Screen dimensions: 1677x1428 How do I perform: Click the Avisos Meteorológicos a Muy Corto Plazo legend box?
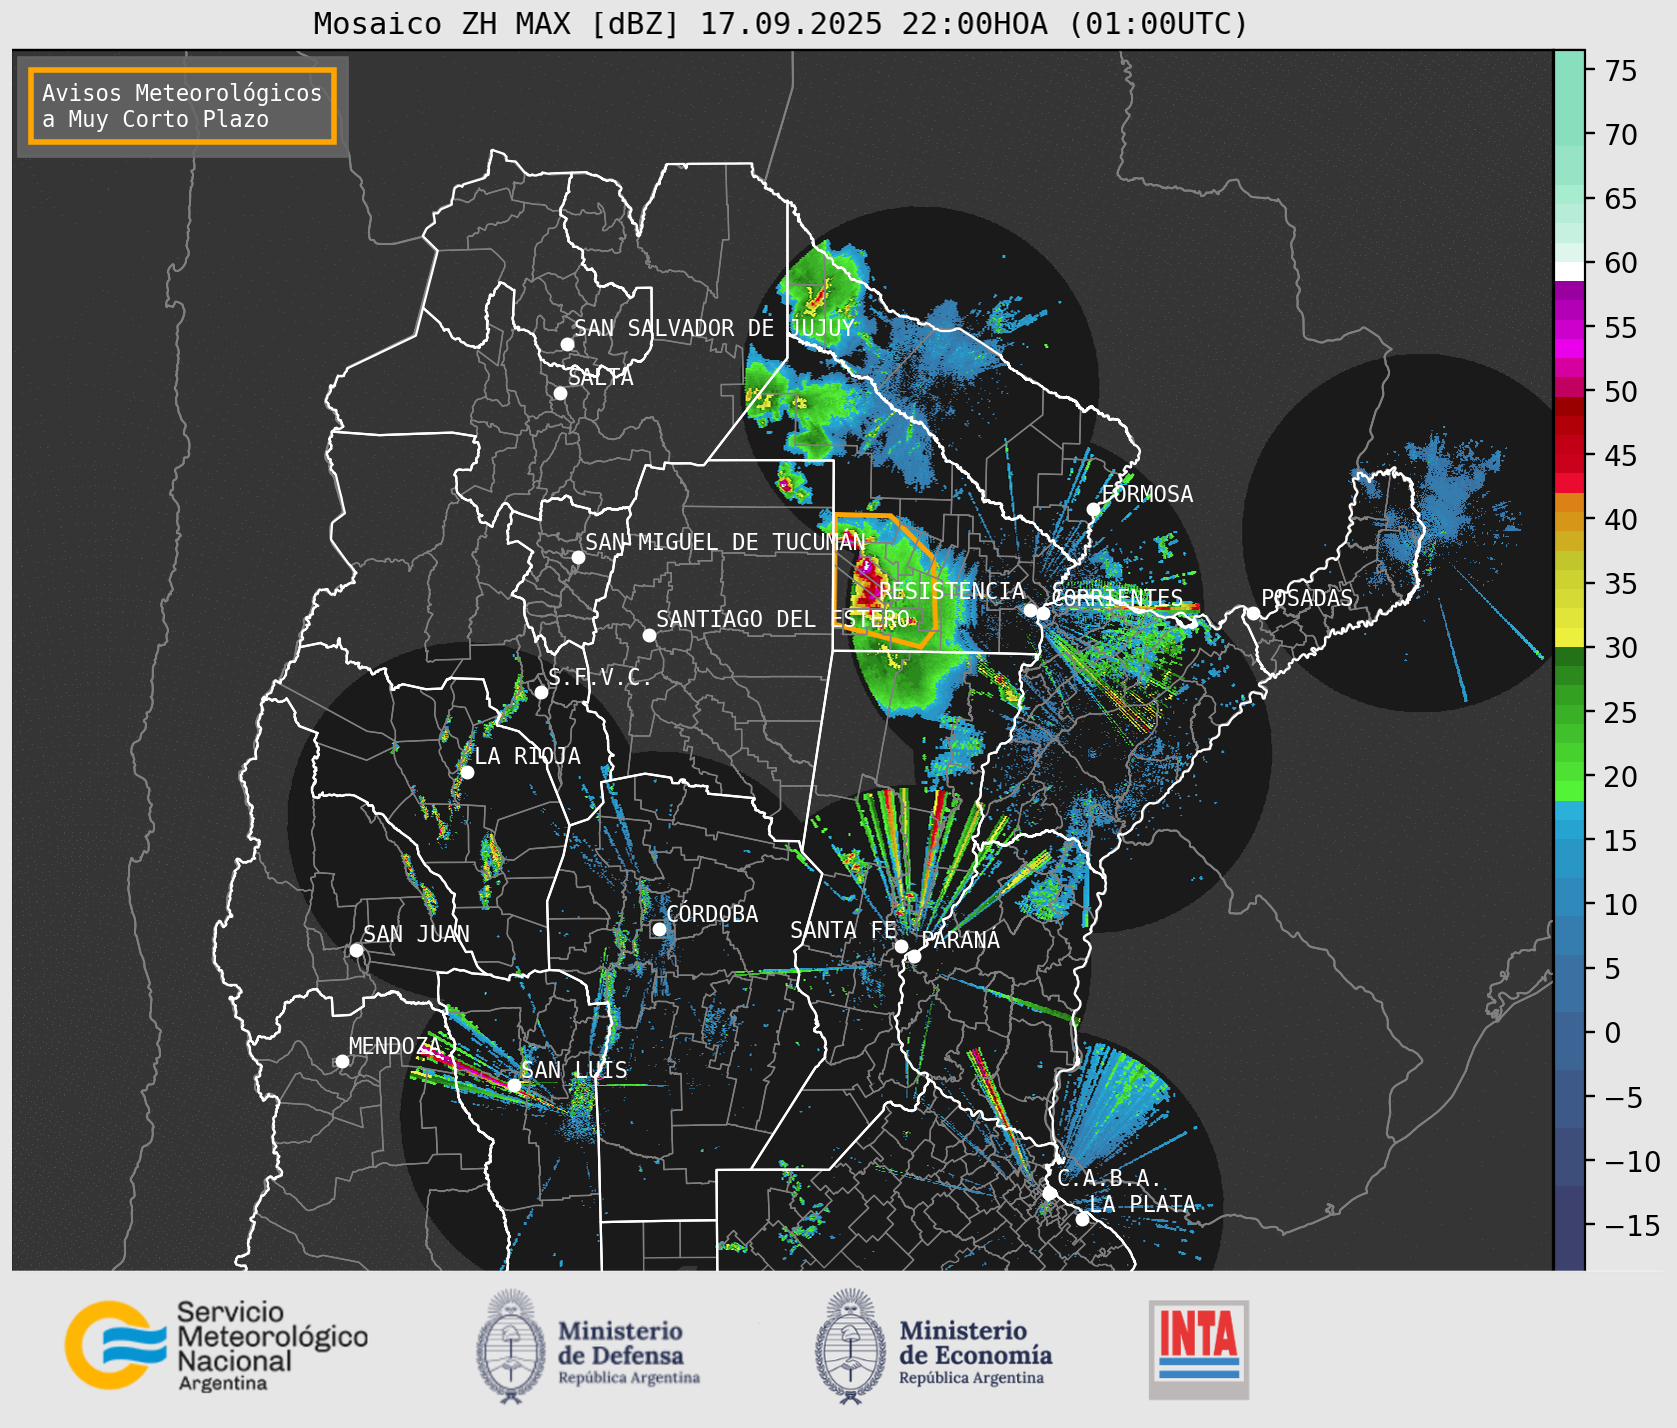[182, 106]
